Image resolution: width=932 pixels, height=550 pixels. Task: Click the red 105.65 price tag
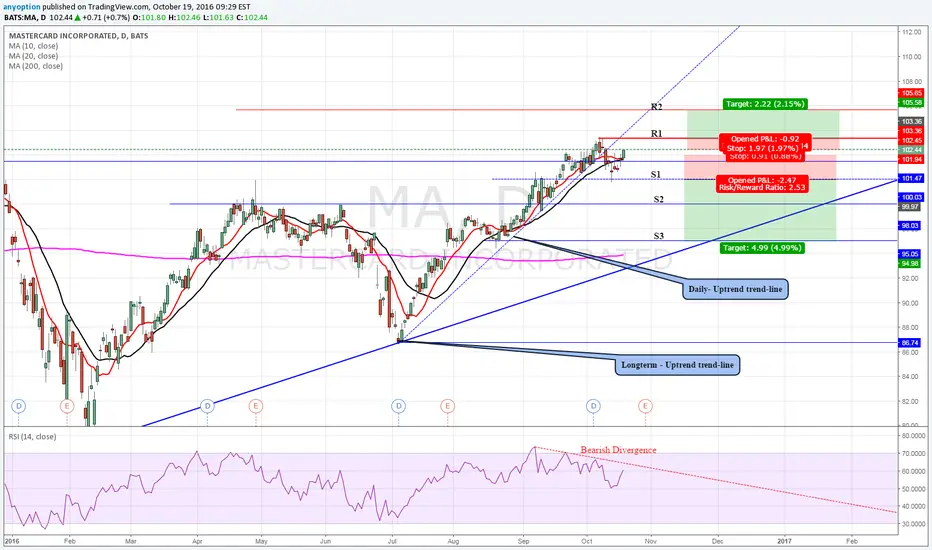(911, 93)
